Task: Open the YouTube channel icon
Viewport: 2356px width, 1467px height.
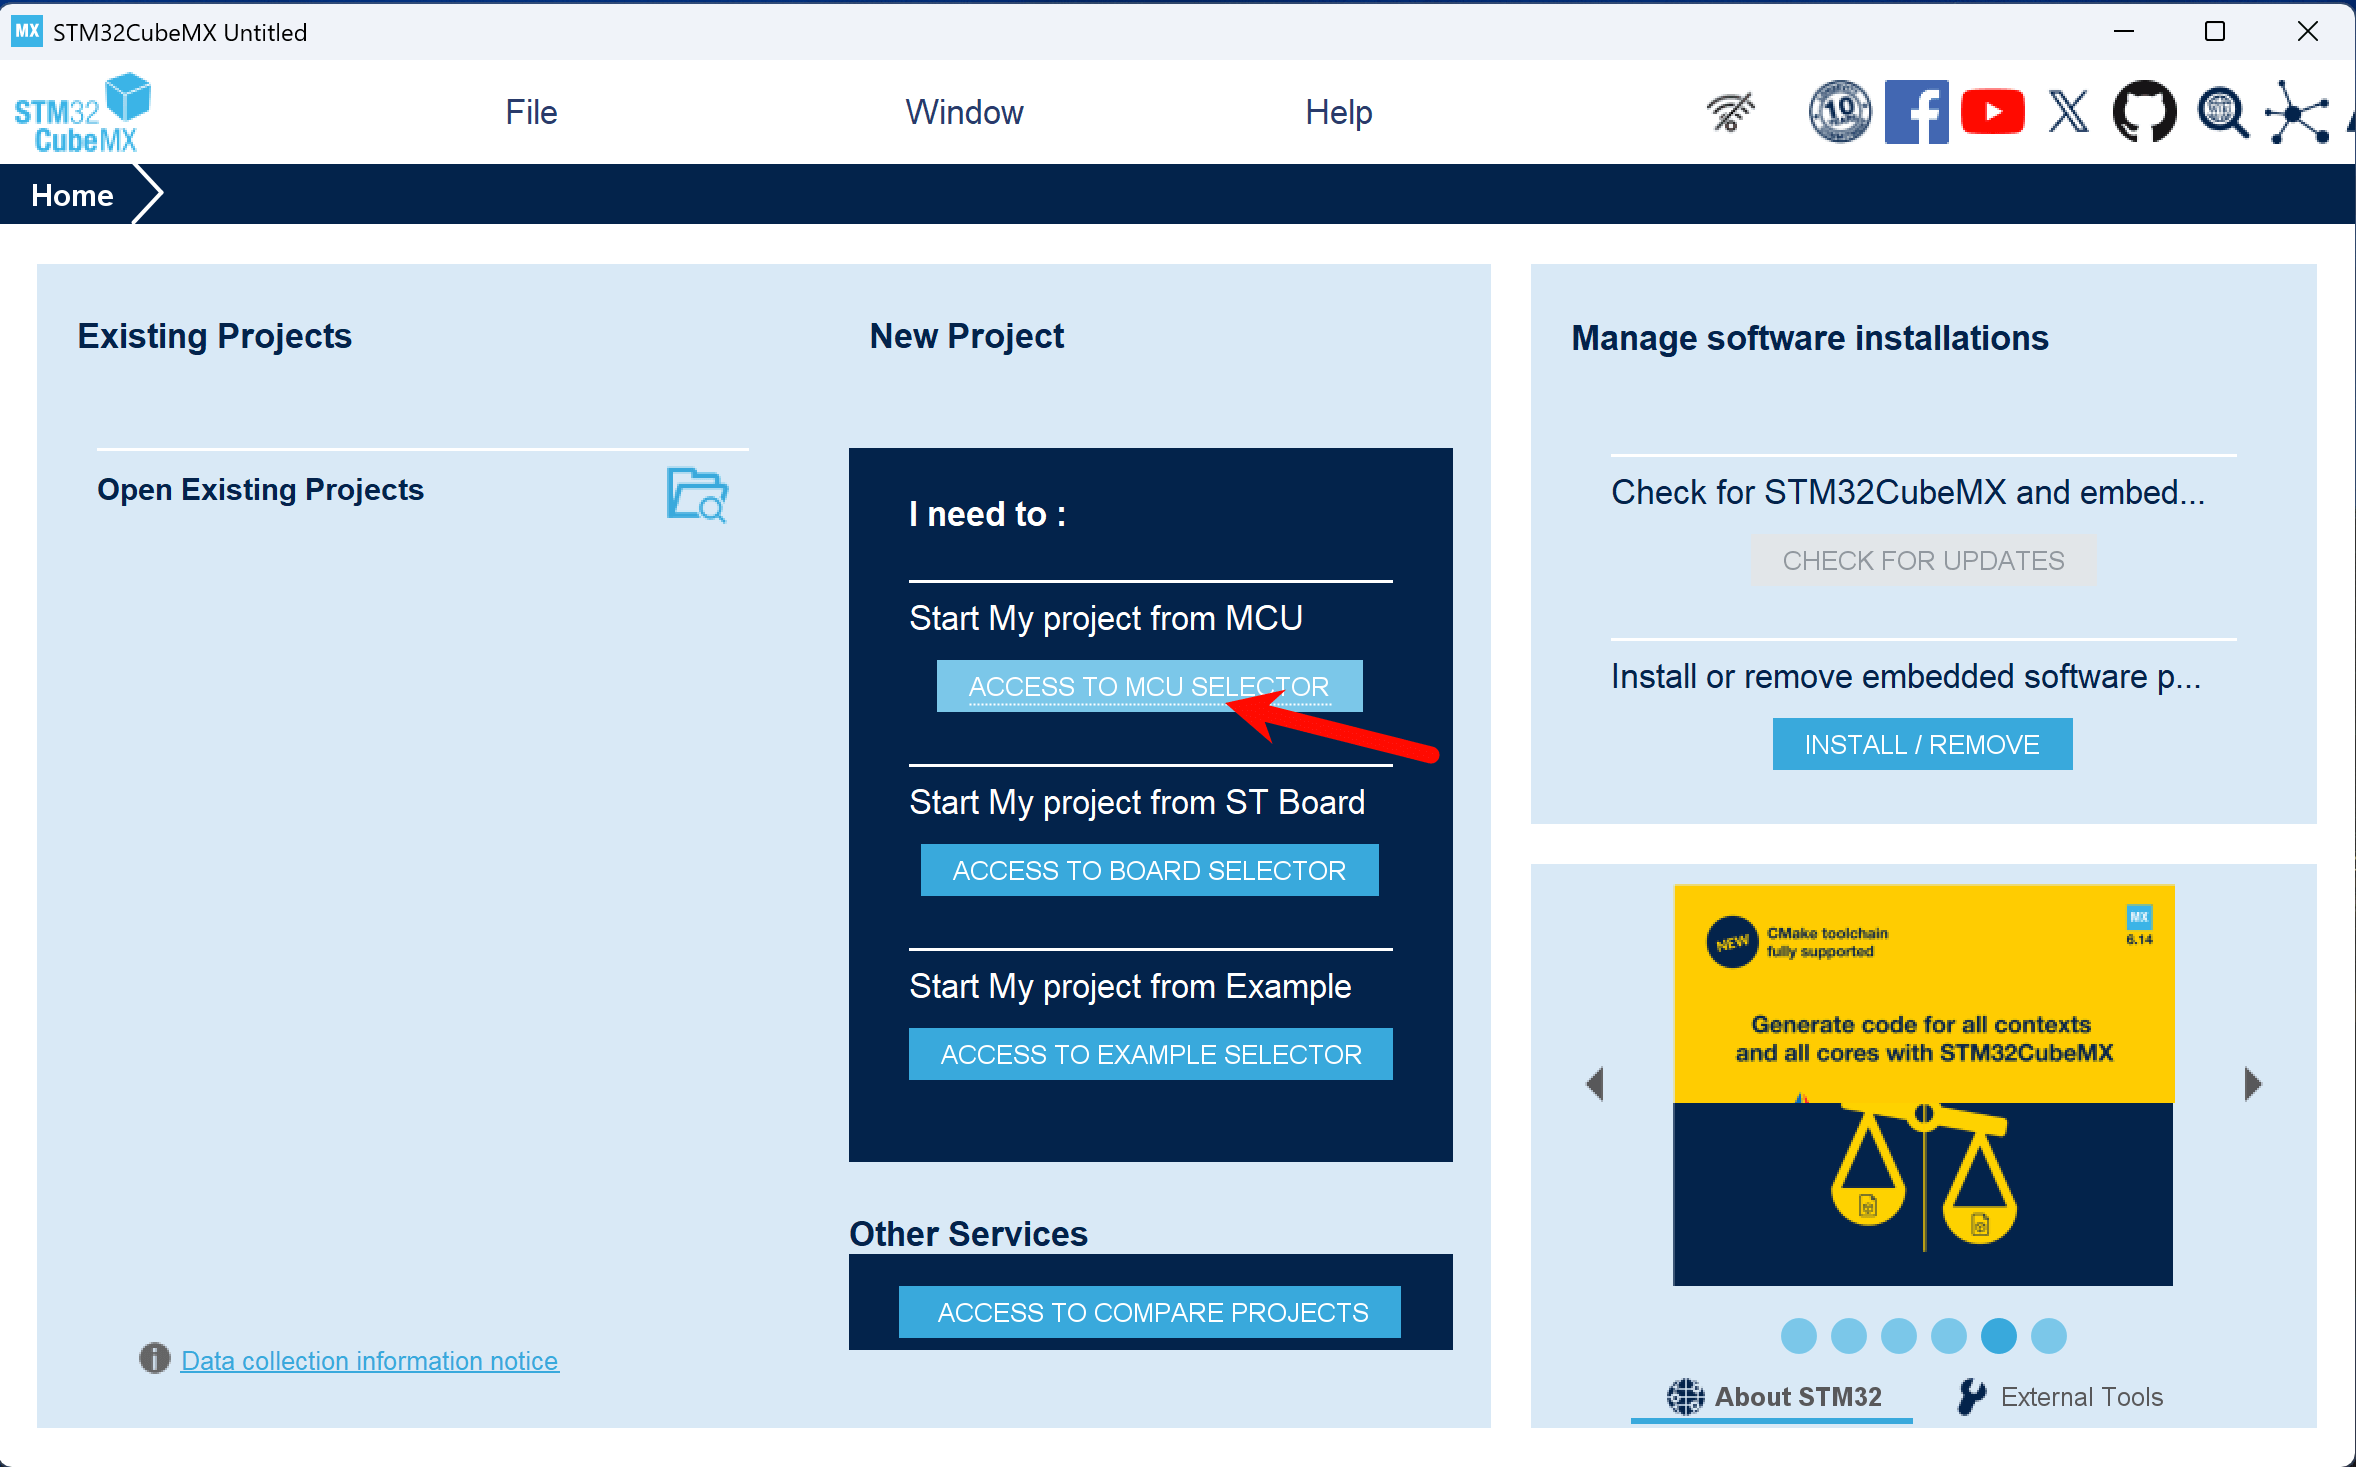Action: click(x=1992, y=112)
